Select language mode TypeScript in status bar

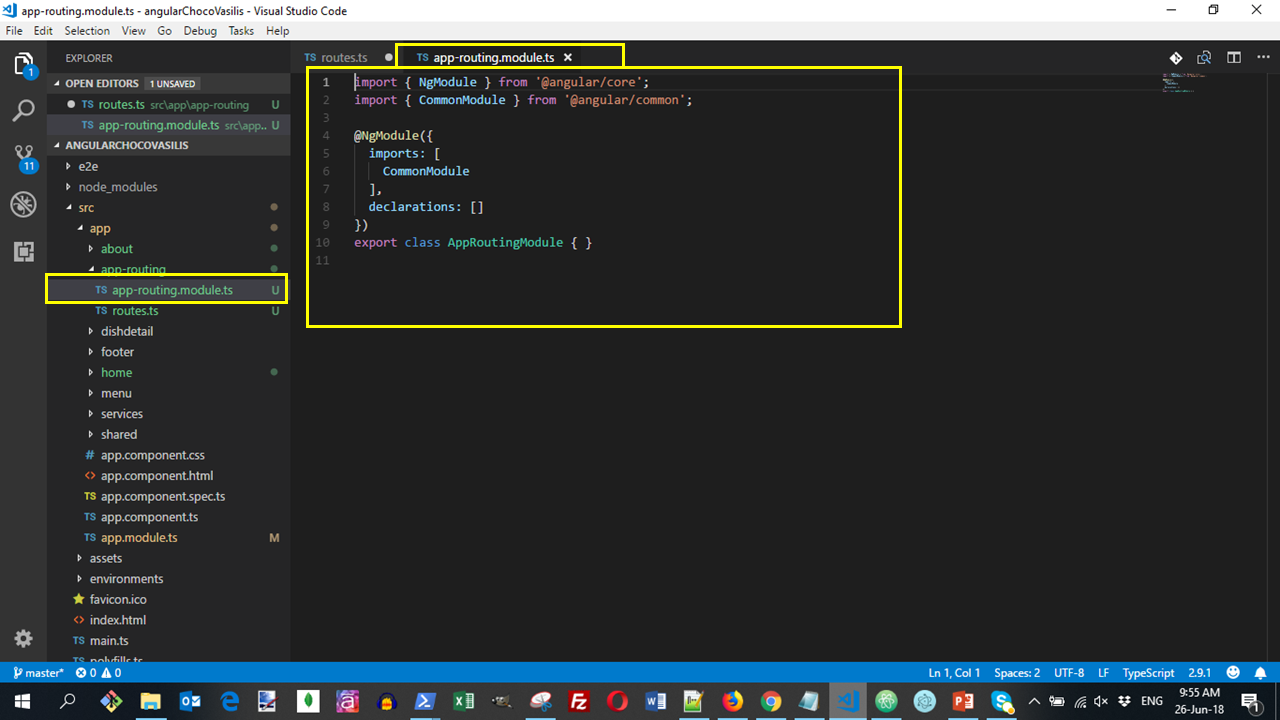pos(1148,673)
